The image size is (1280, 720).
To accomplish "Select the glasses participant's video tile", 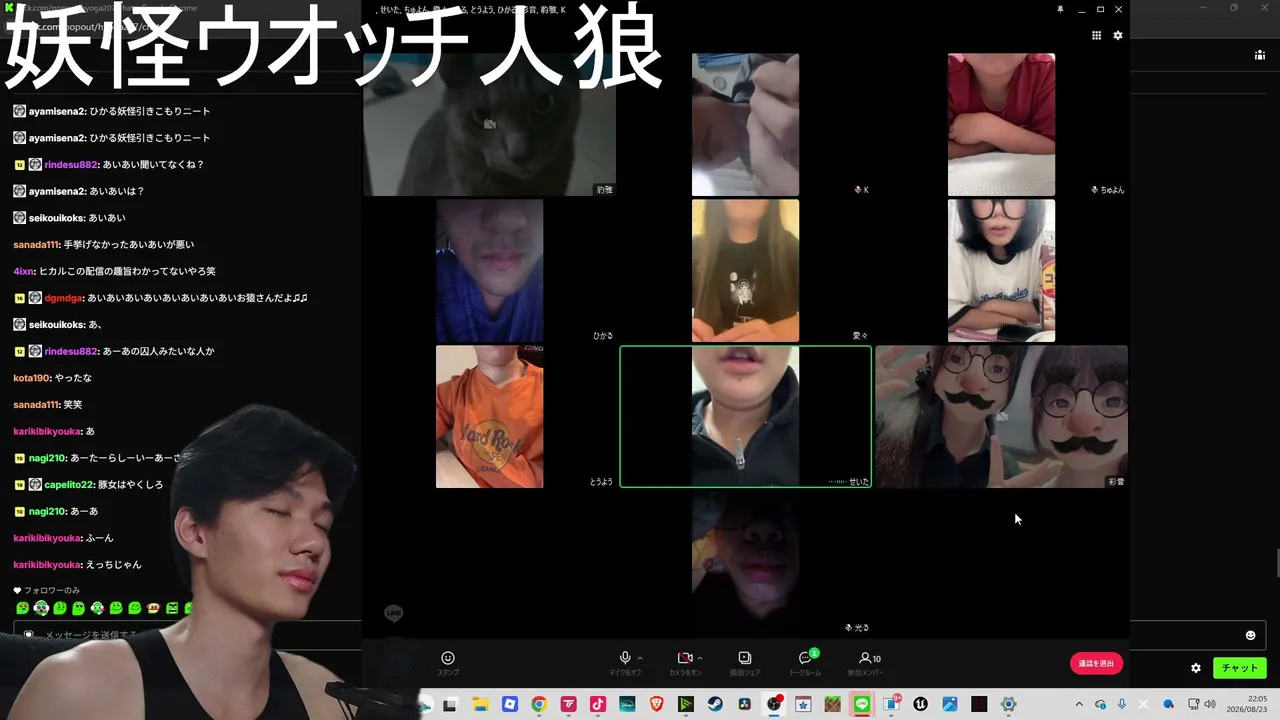I will pos(1001,270).
